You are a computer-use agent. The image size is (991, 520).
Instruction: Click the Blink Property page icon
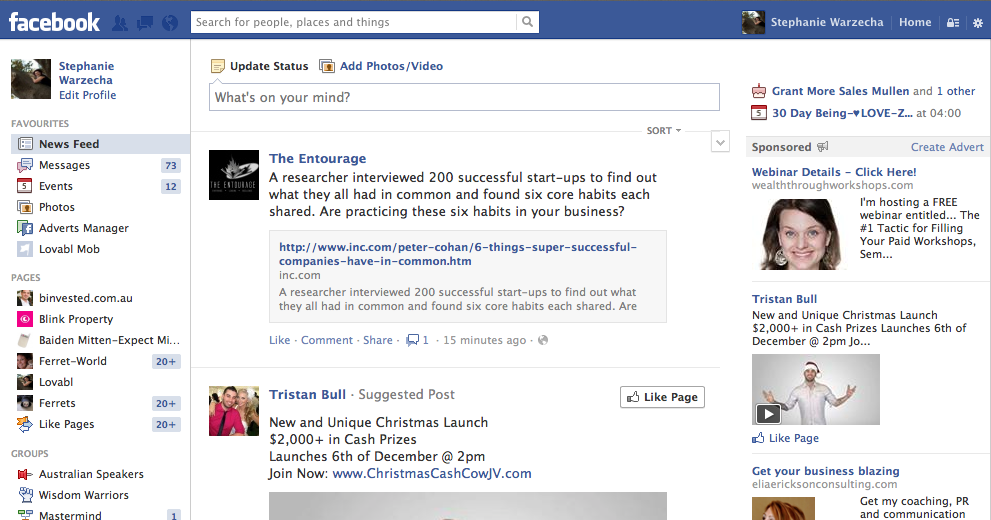[x=25, y=319]
